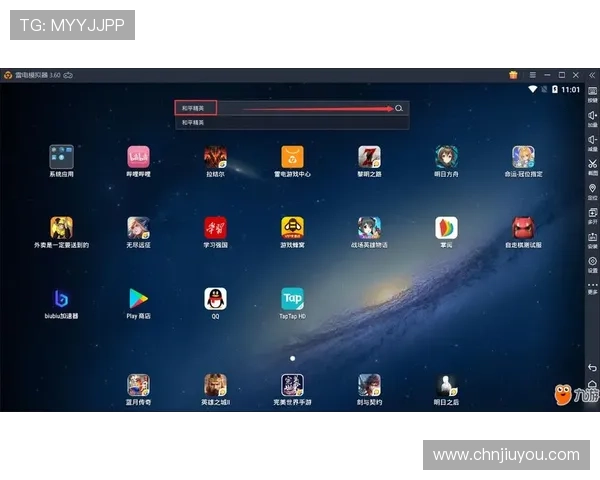
Task: Open the Play 商店 app
Action: click(138, 298)
